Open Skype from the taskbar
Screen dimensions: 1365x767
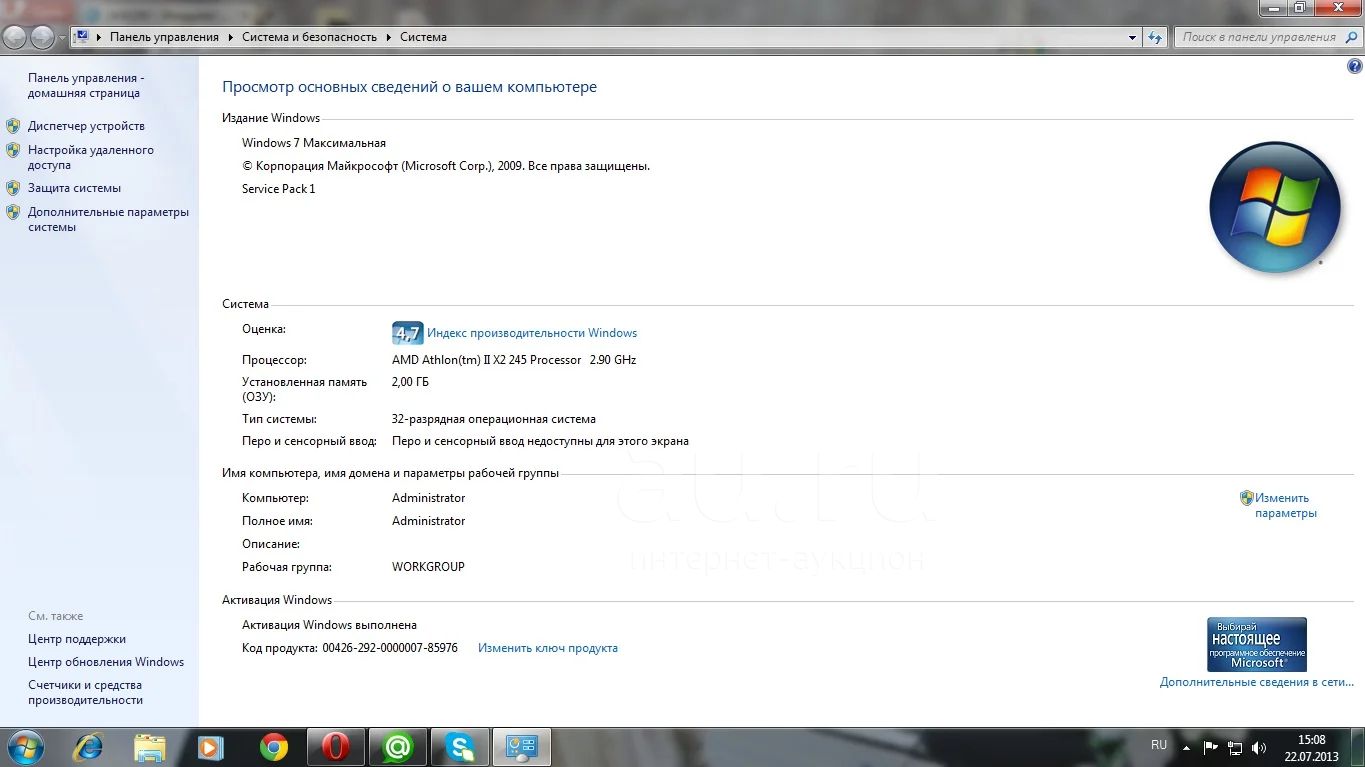pyautogui.click(x=460, y=747)
